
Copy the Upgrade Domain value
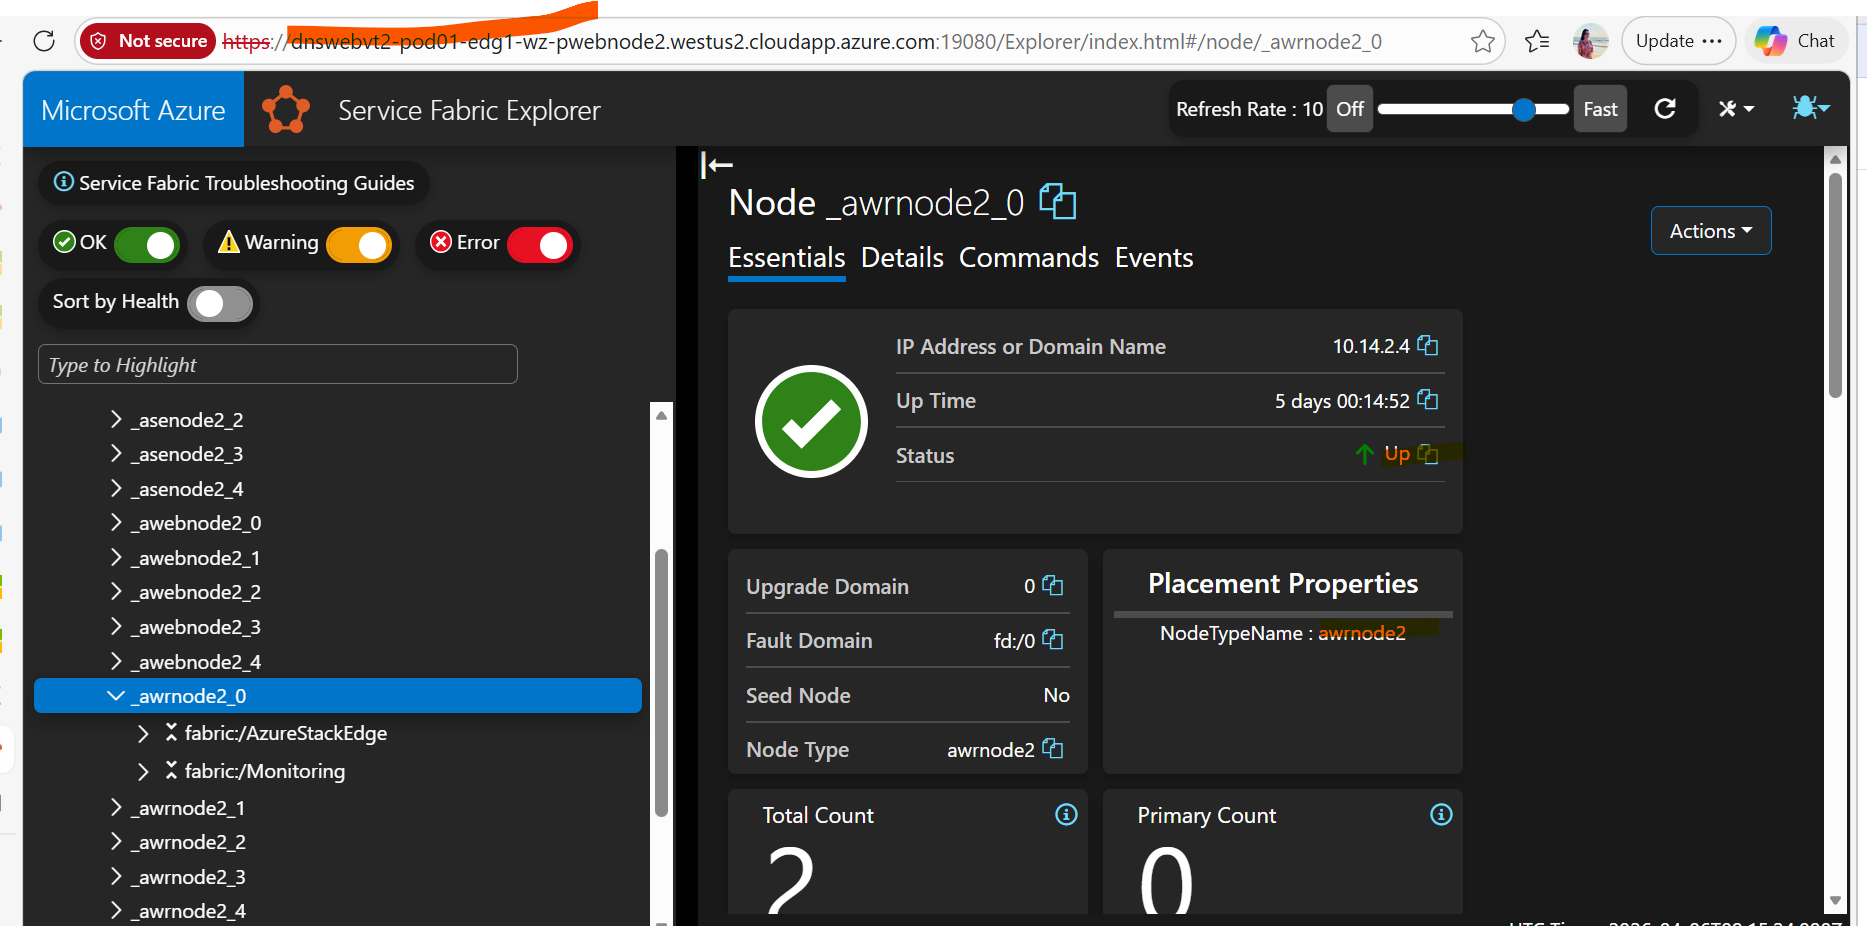click(x=1053, y=586)
